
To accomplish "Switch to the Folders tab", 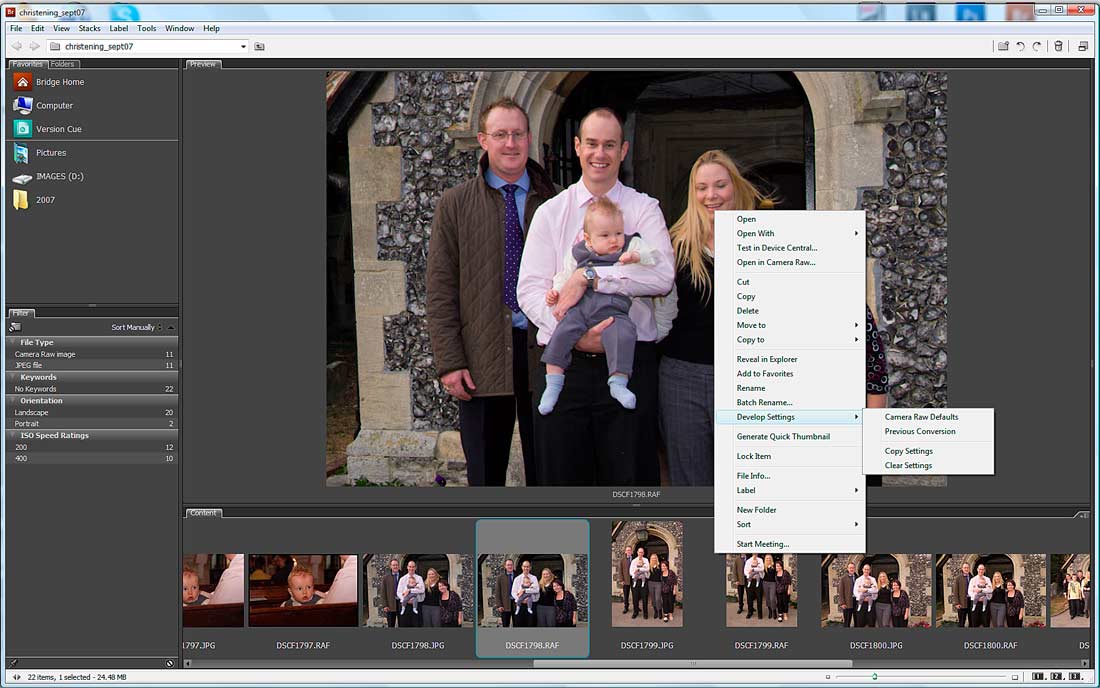I will click(62, 64).
